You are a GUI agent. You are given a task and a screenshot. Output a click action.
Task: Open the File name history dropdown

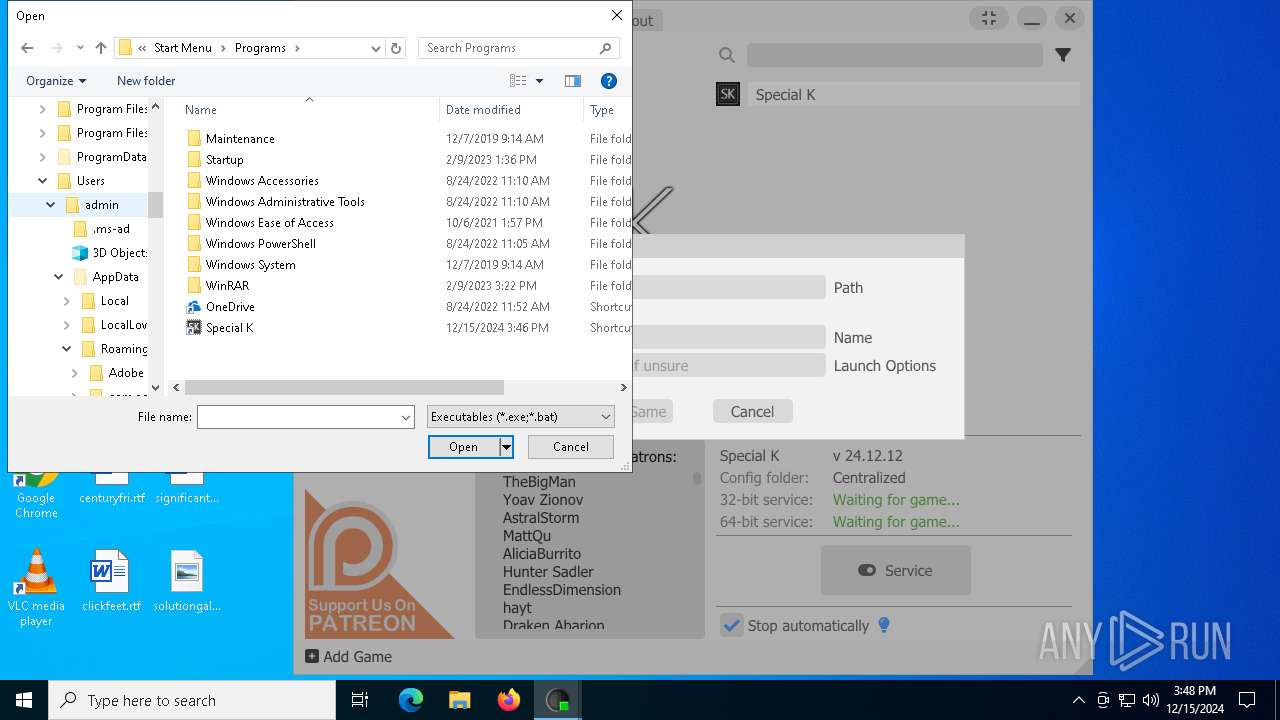point(406,417)
